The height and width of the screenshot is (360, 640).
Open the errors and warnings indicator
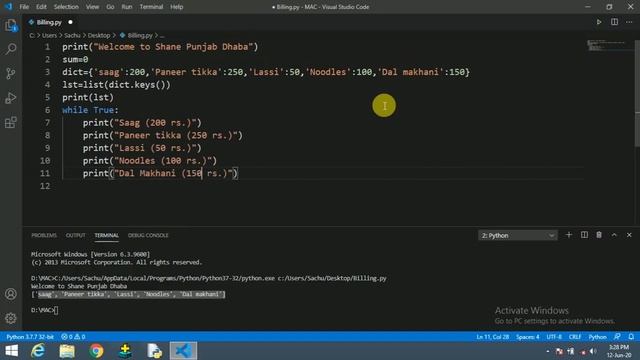tap(73, 337)
